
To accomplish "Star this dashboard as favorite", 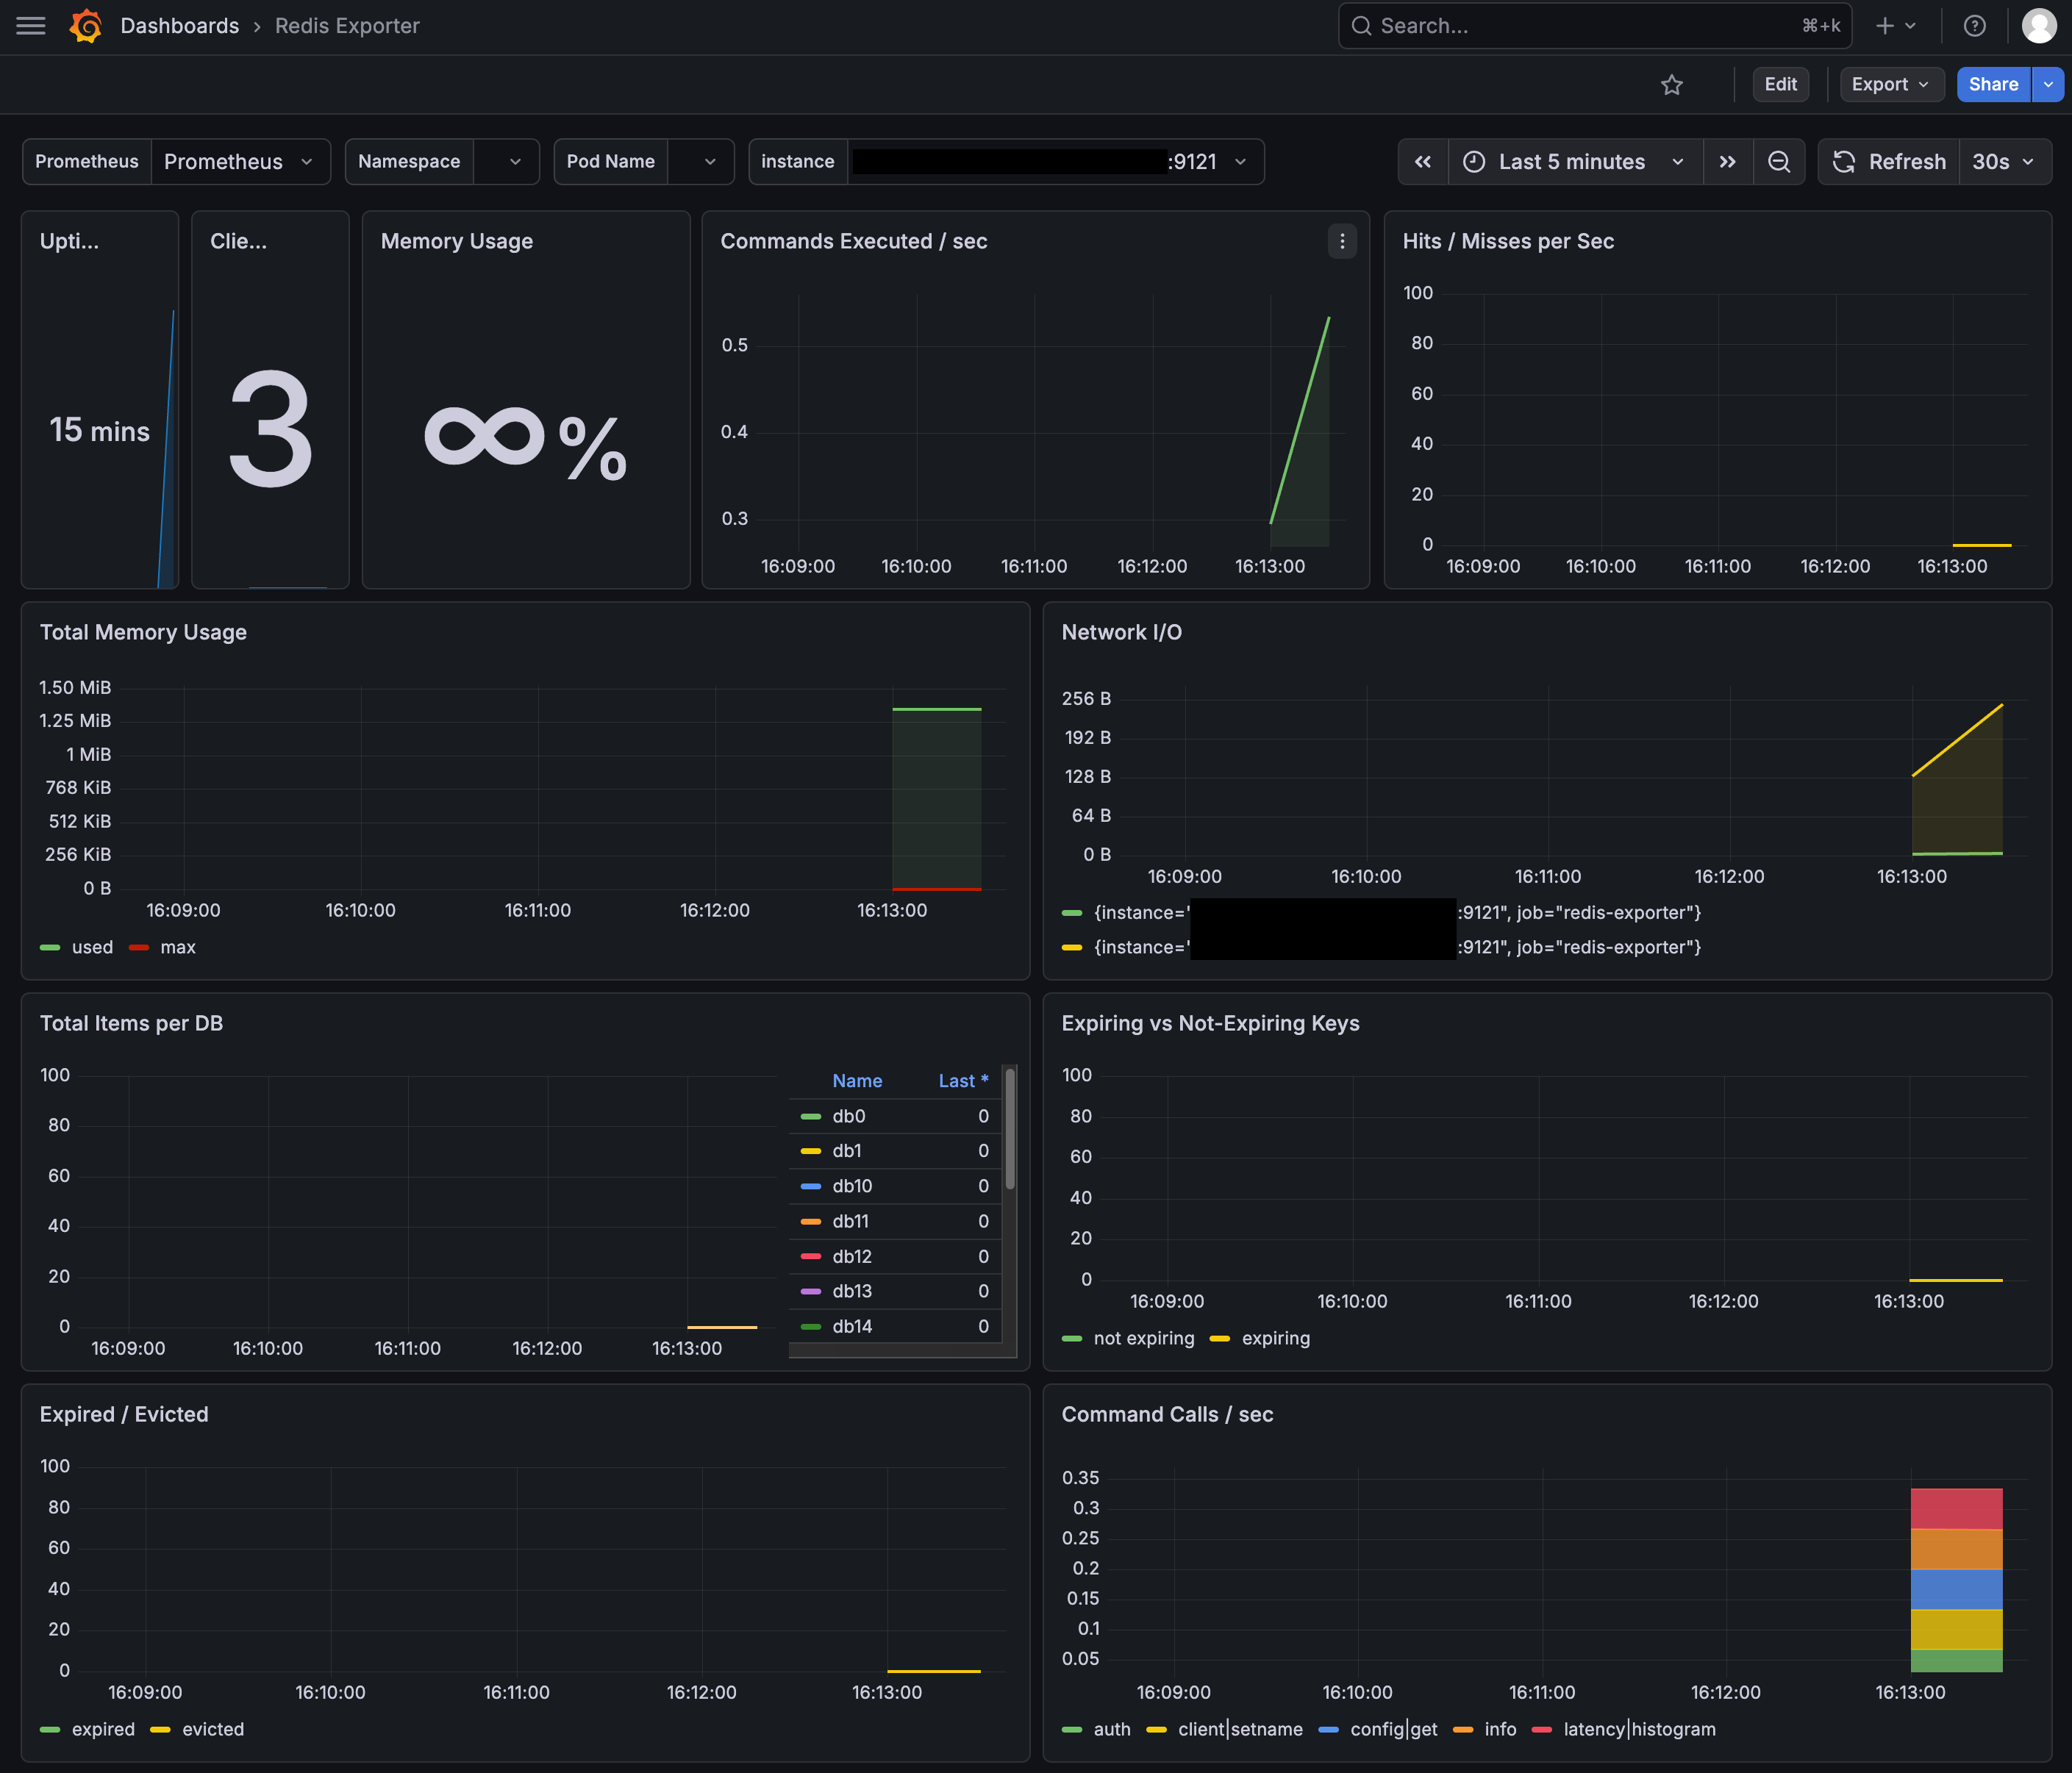I will coord(1672,85).
